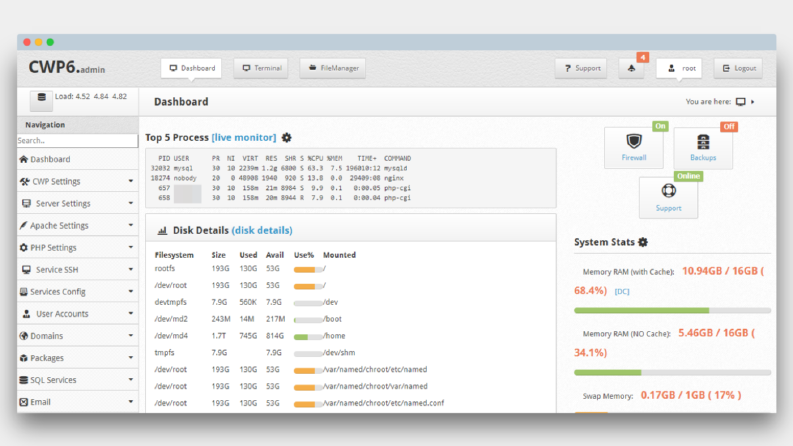Click the rootfs filesystem entry

point(165,269)
